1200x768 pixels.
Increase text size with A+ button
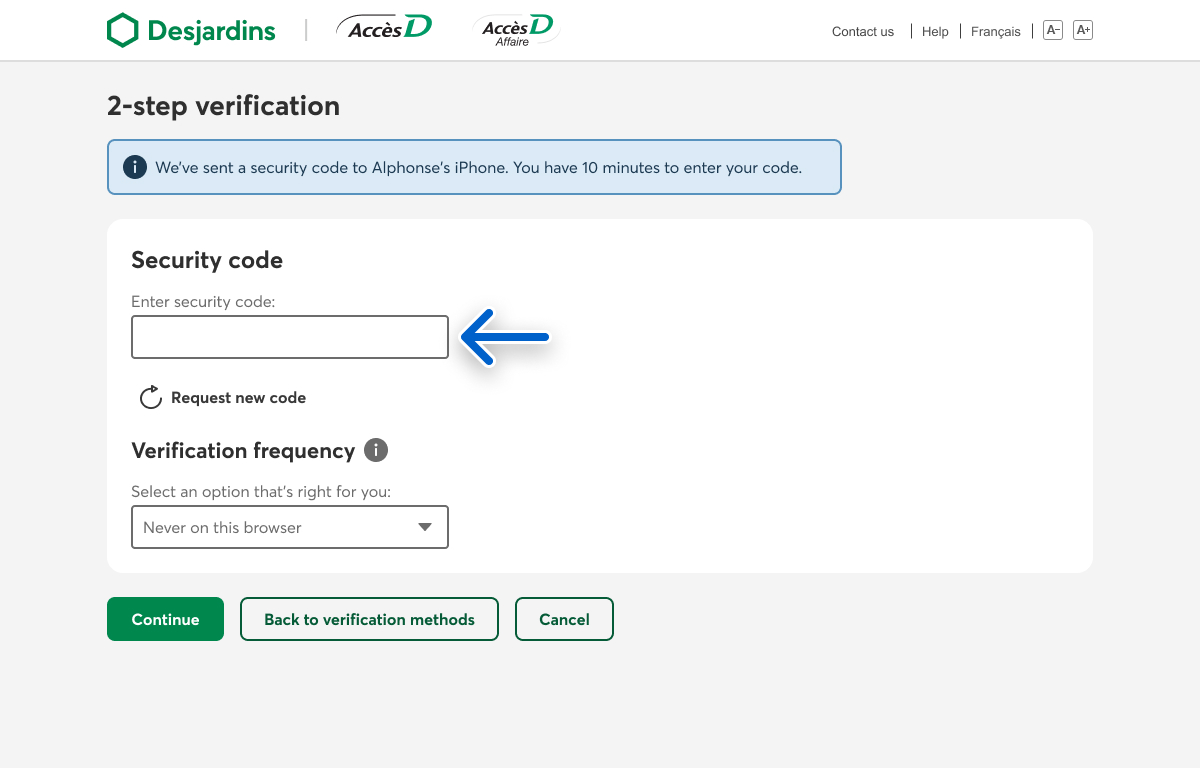tap(1083, 30)
